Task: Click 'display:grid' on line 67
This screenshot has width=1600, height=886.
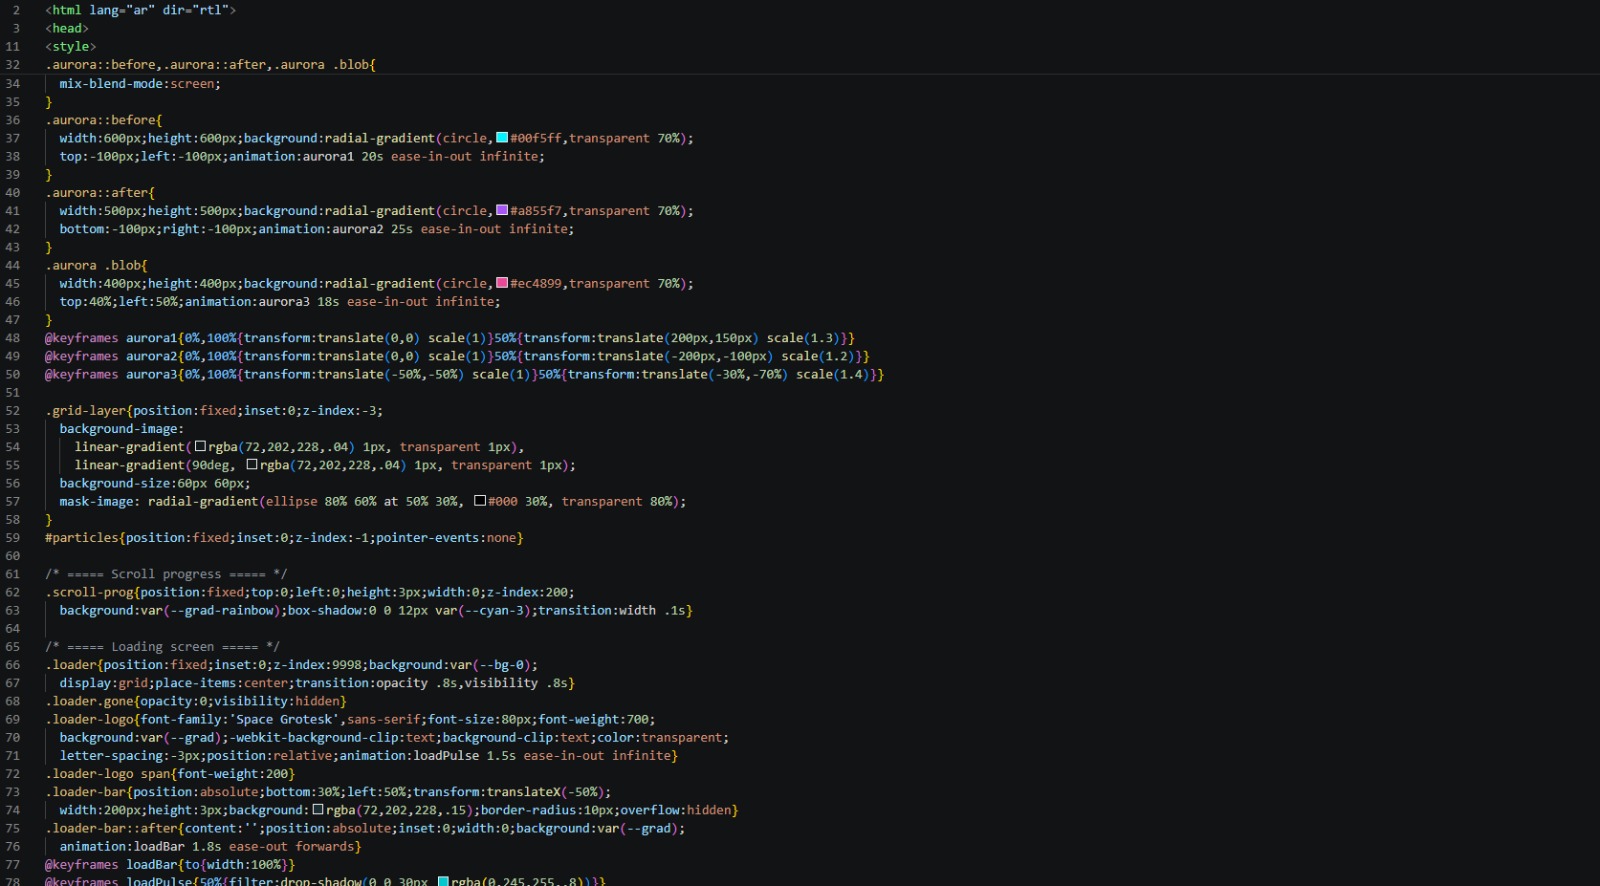Action: 103,684
